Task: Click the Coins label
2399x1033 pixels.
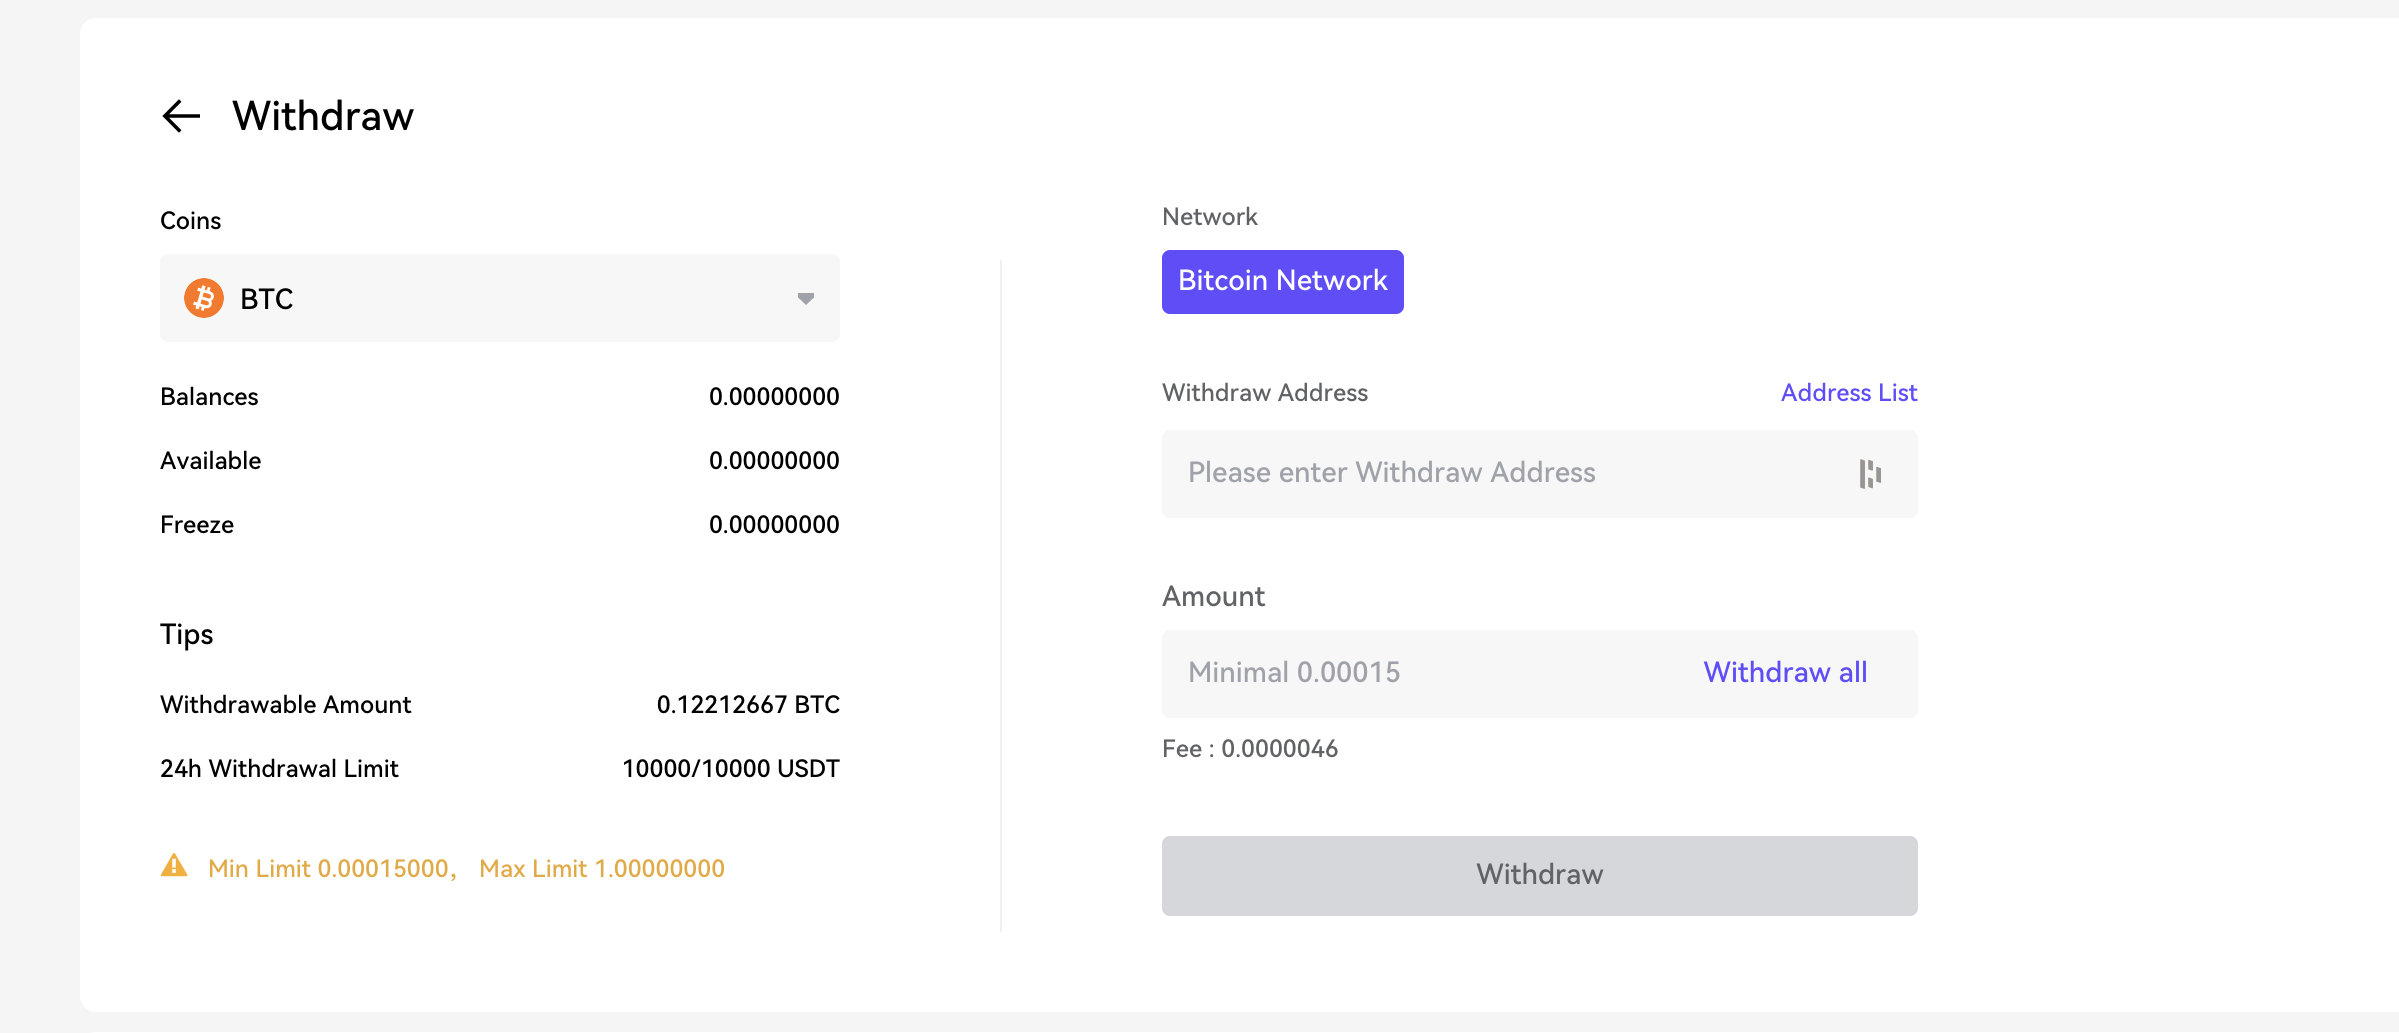Action: point(190,221)
